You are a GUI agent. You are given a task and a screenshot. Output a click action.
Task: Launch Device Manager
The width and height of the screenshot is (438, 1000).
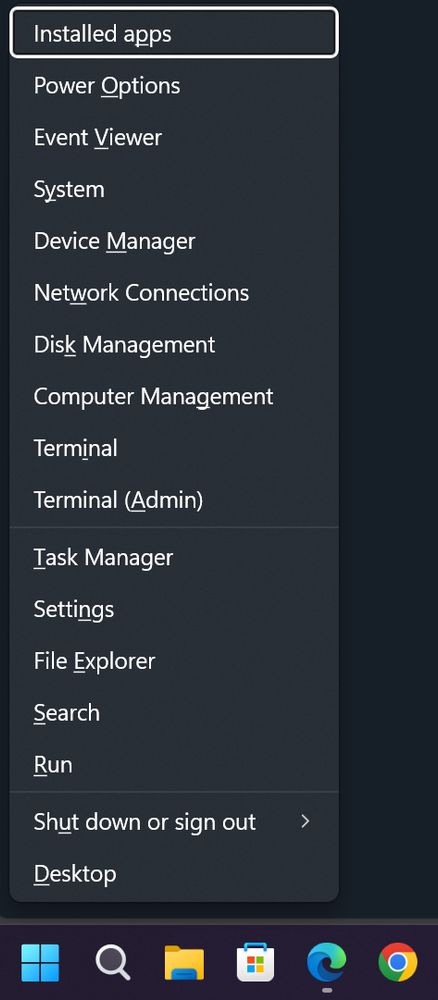coord(174,241)
